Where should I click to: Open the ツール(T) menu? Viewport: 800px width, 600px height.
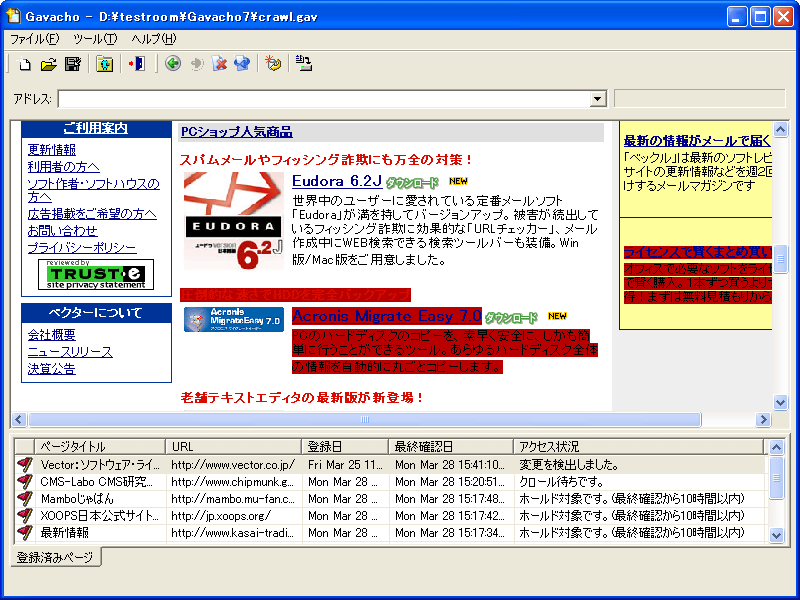[x=95, y=39]
